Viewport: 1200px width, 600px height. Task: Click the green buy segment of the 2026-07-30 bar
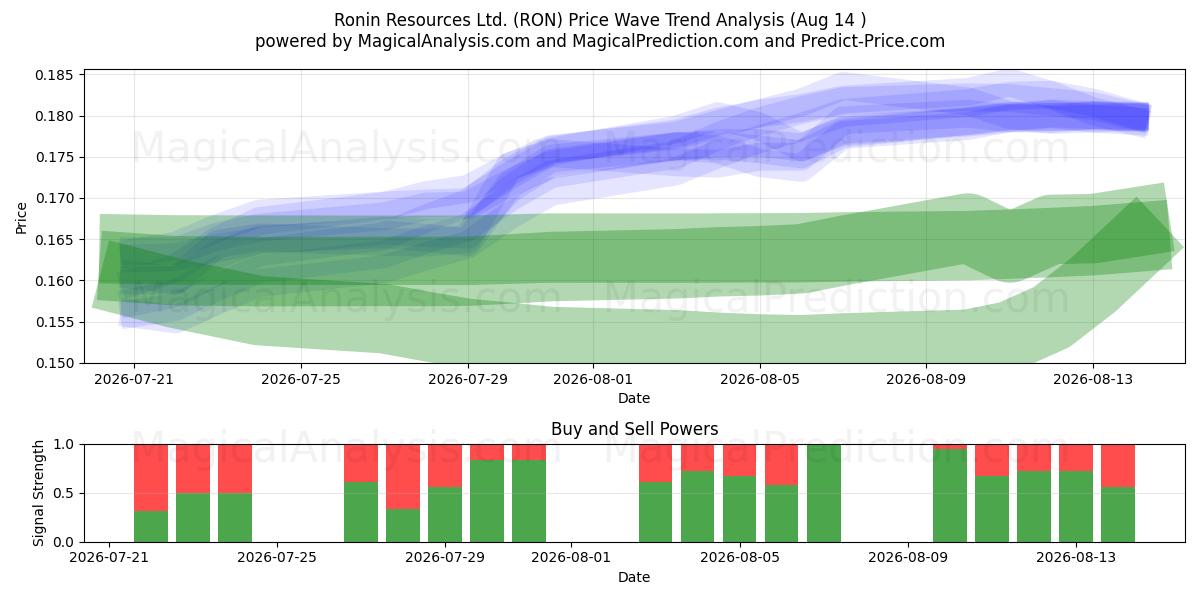pos(487,501)
